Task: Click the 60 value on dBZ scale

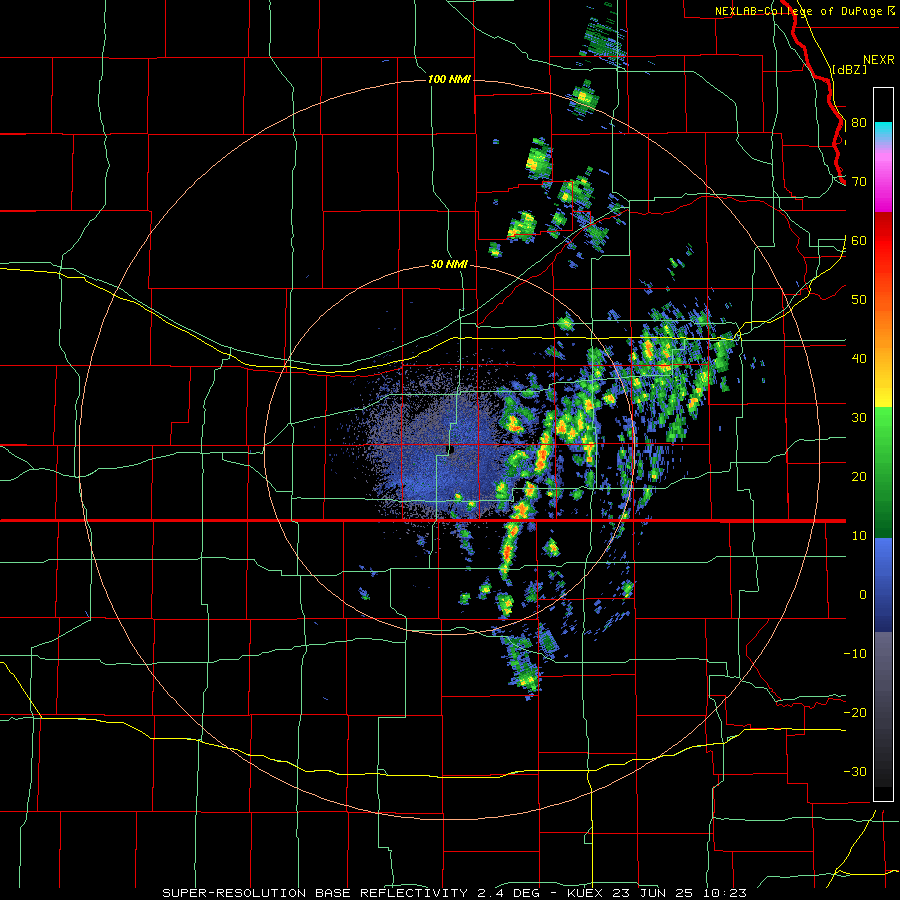Action: tap(859, 240)
